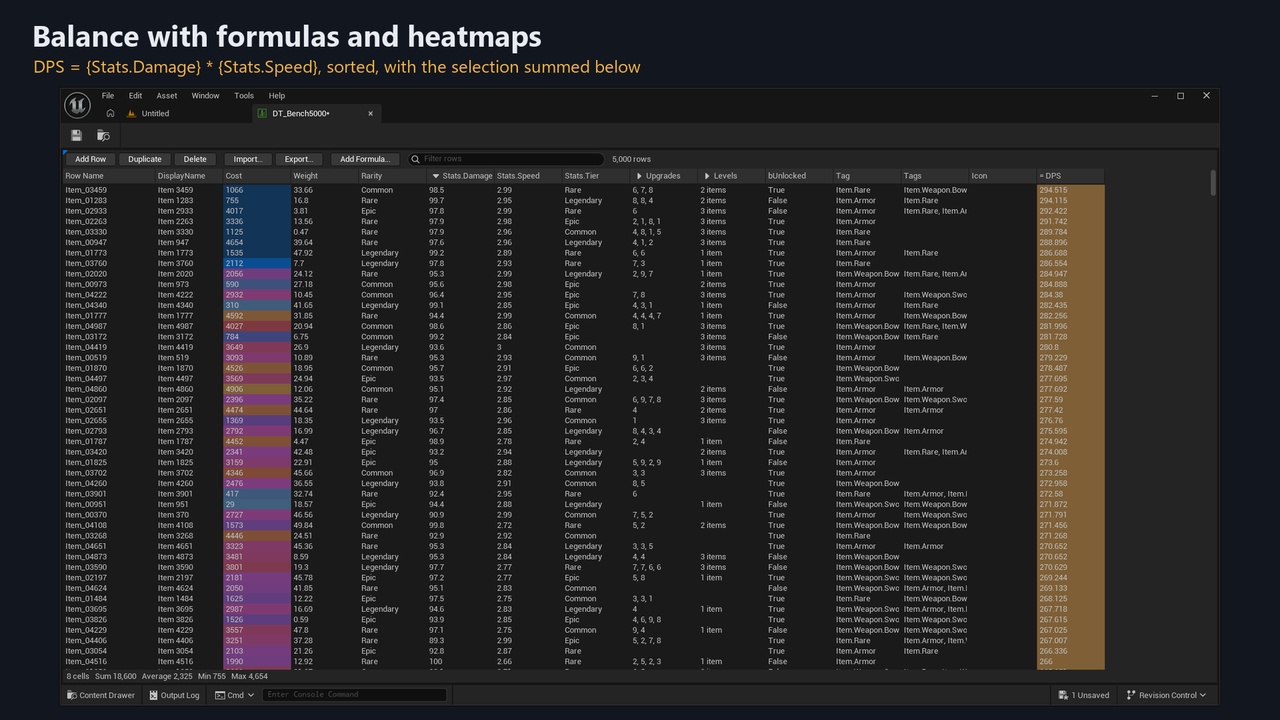Save the data table with floppy icon

click(x=76, y=135)
